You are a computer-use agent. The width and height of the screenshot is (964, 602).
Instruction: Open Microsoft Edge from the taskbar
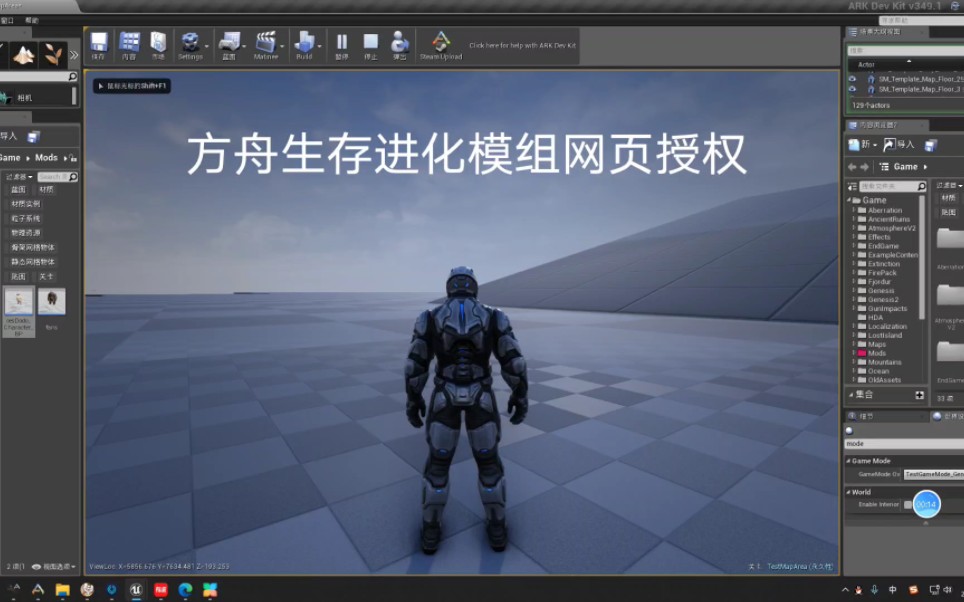[x=185, y=590]
